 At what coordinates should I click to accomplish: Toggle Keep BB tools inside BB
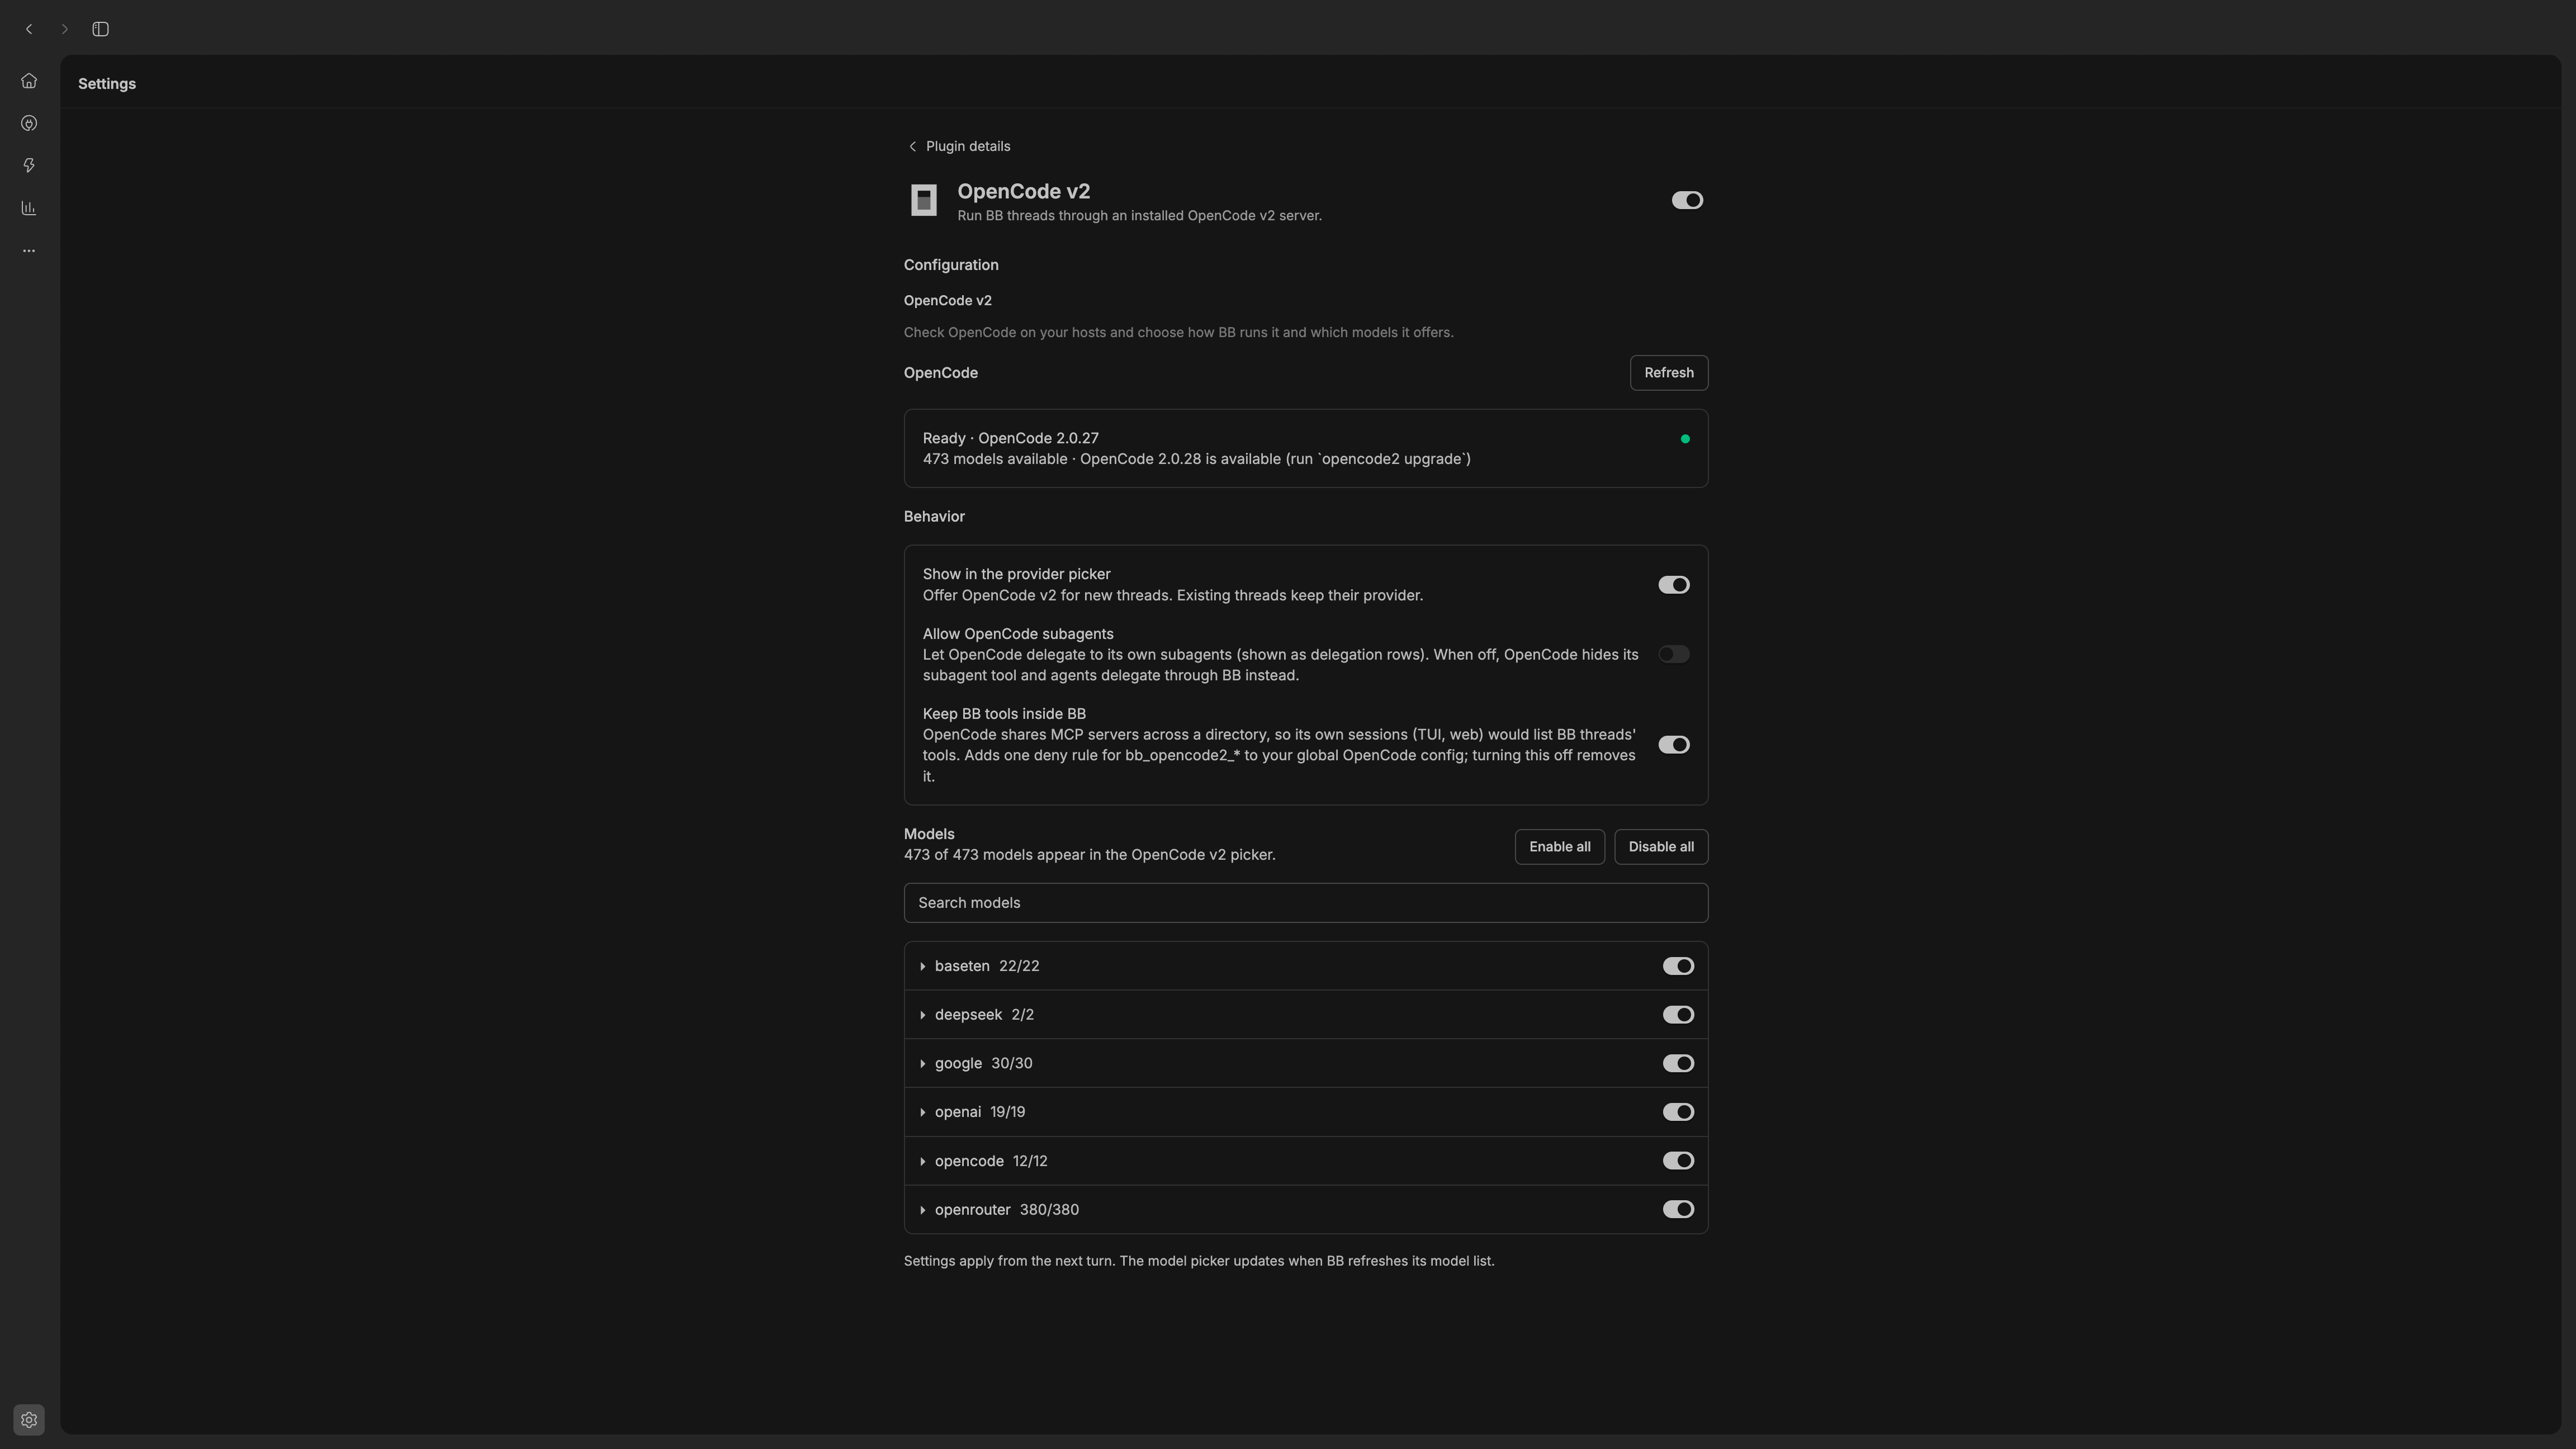pyautogui.click(x=1674, y=745)
